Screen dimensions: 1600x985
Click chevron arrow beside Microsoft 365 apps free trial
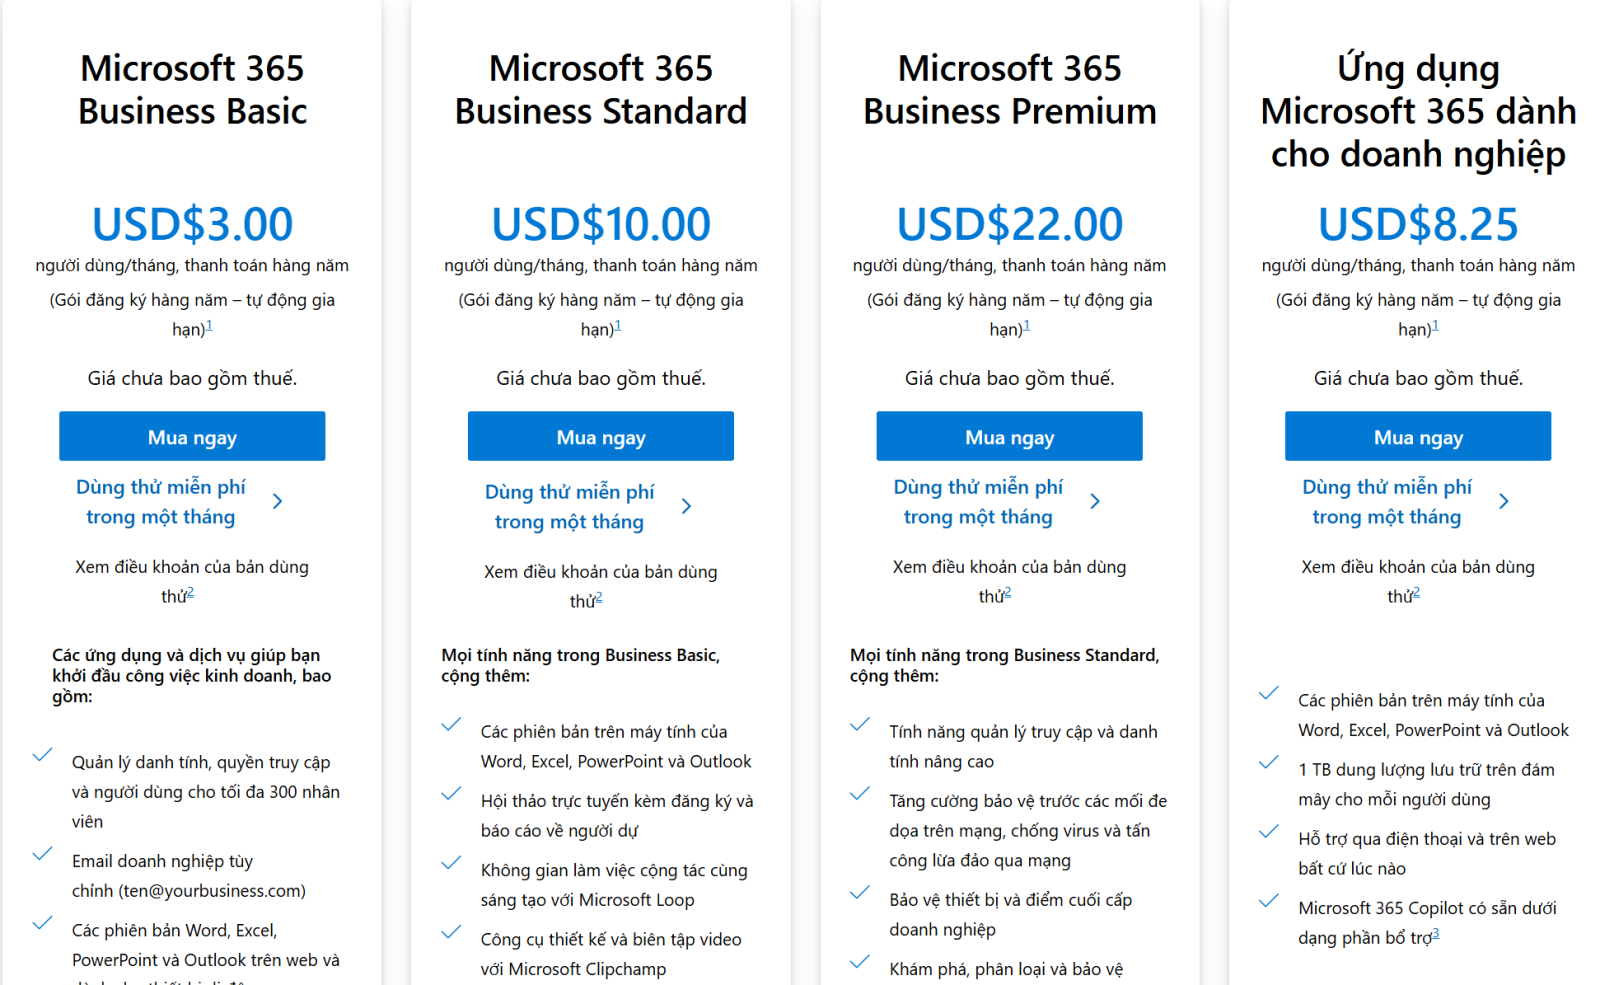click(x=1504, y=502)
